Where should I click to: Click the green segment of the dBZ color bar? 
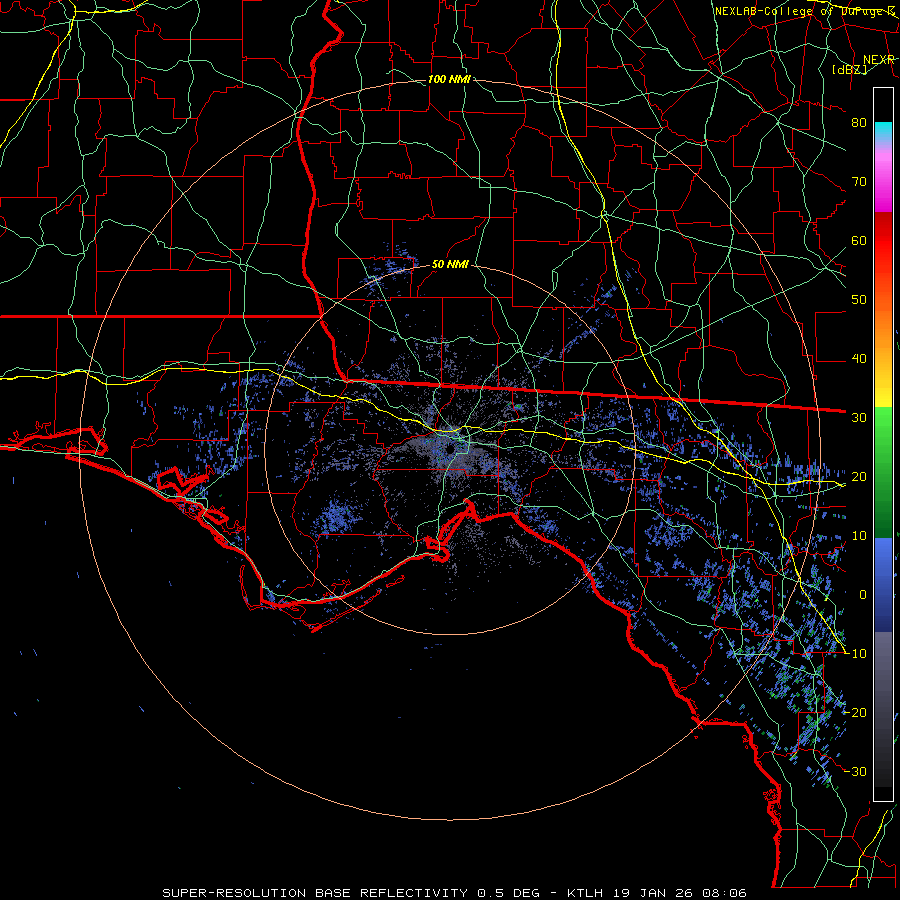[883, 472]
